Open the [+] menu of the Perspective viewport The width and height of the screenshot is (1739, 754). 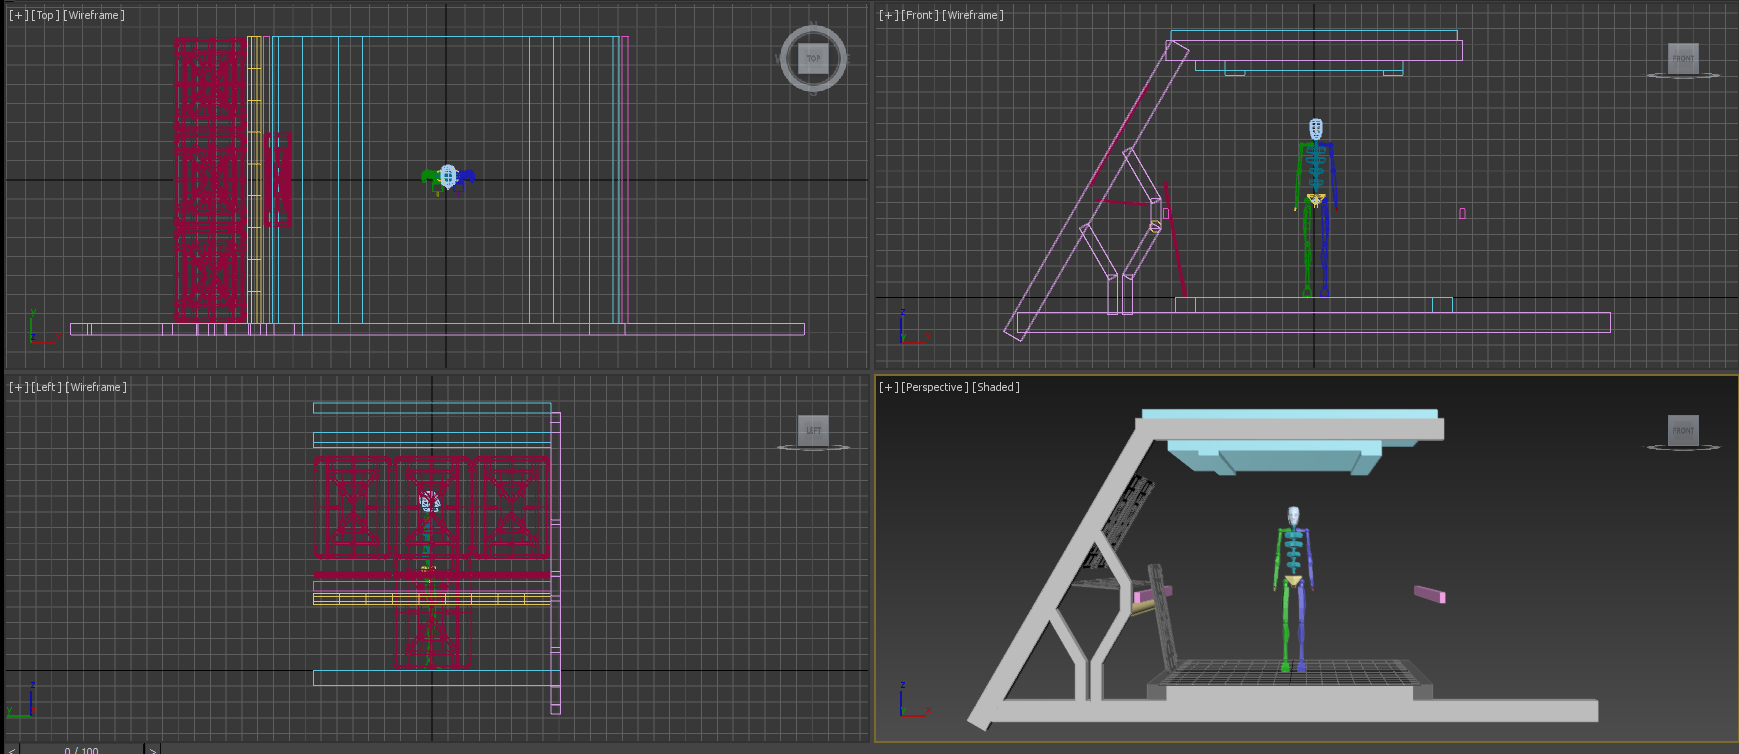(x=888, y=387)
